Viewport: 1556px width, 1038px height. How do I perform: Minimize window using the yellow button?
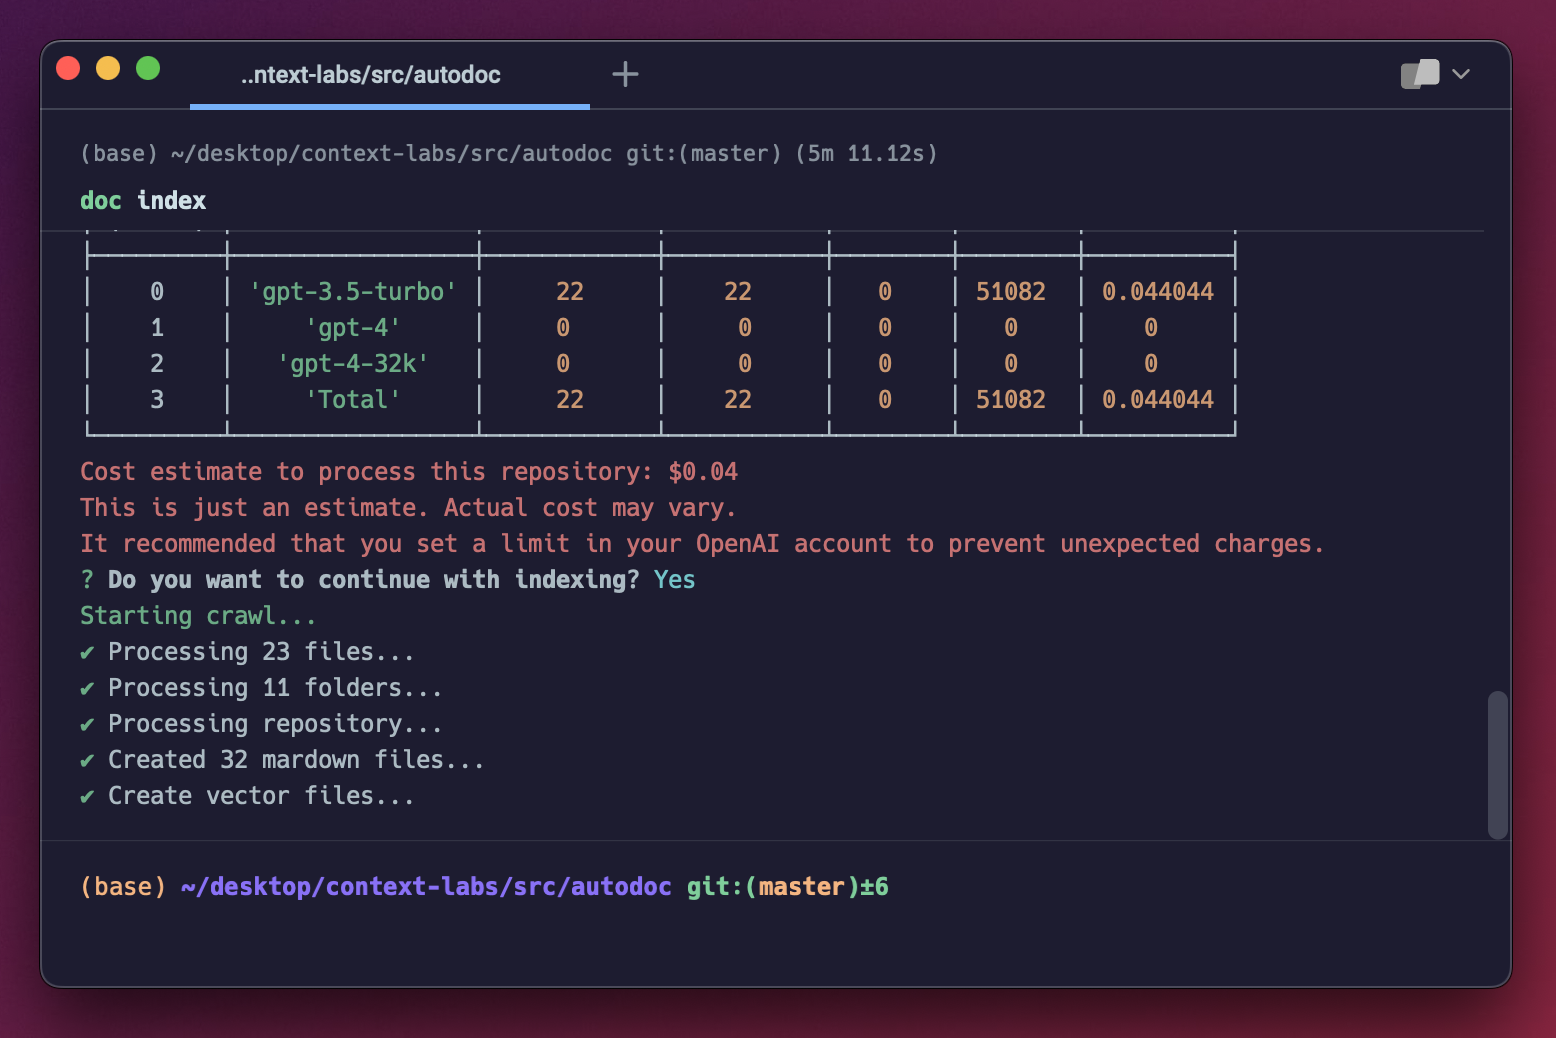108,68
